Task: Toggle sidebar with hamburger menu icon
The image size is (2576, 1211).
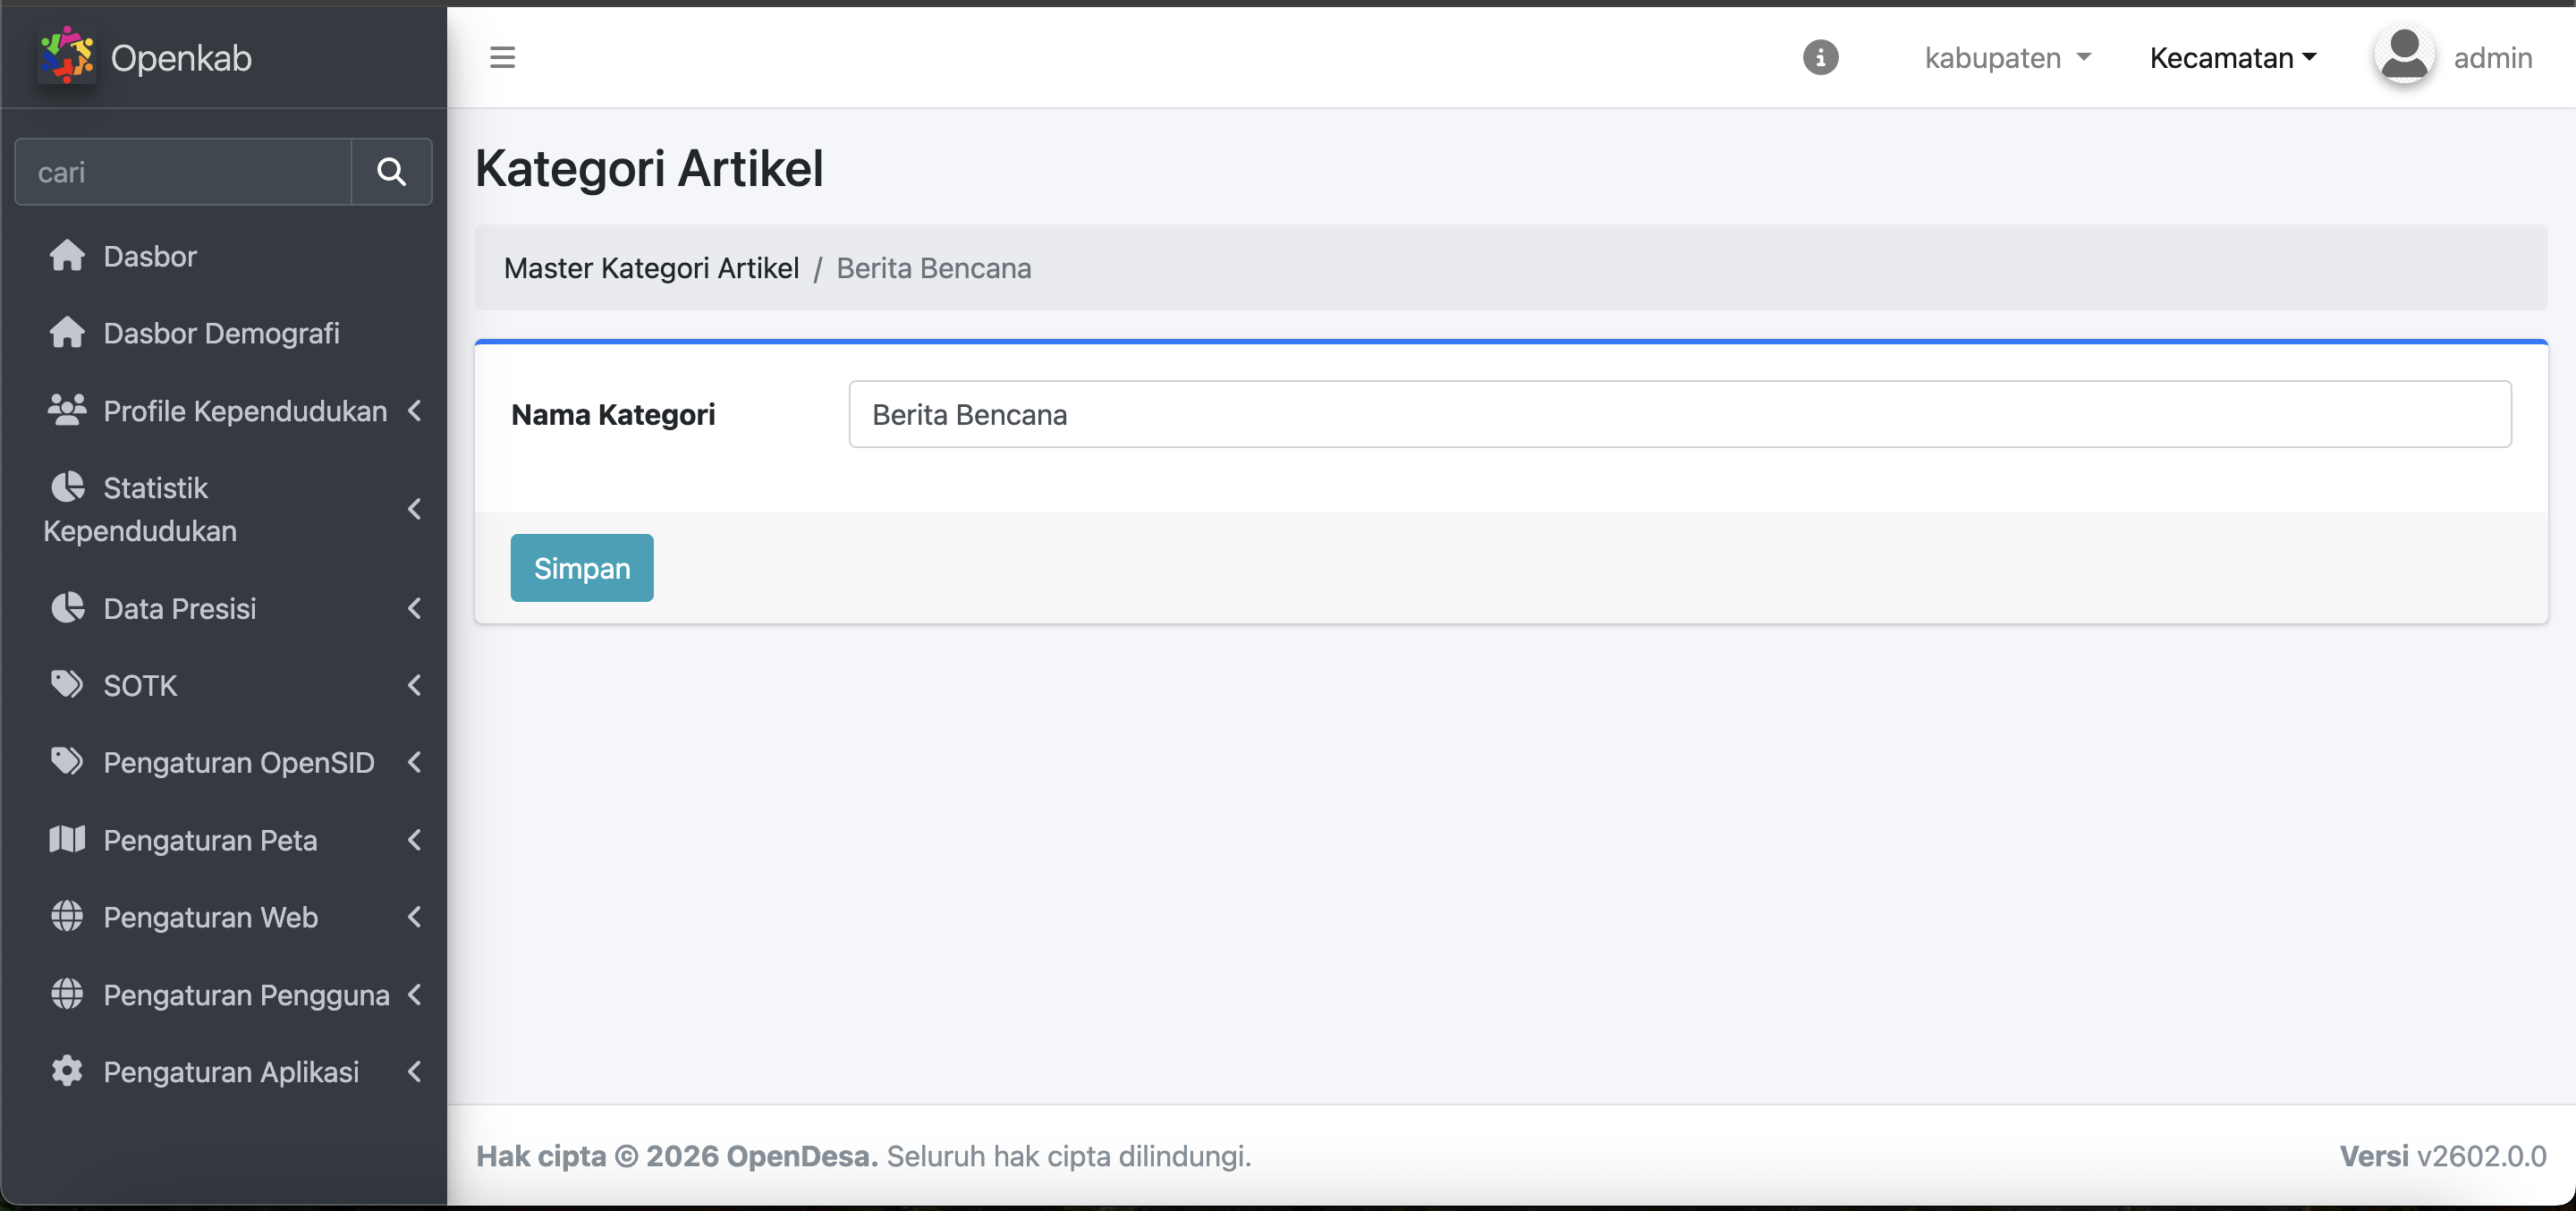Action: (502, 57)
